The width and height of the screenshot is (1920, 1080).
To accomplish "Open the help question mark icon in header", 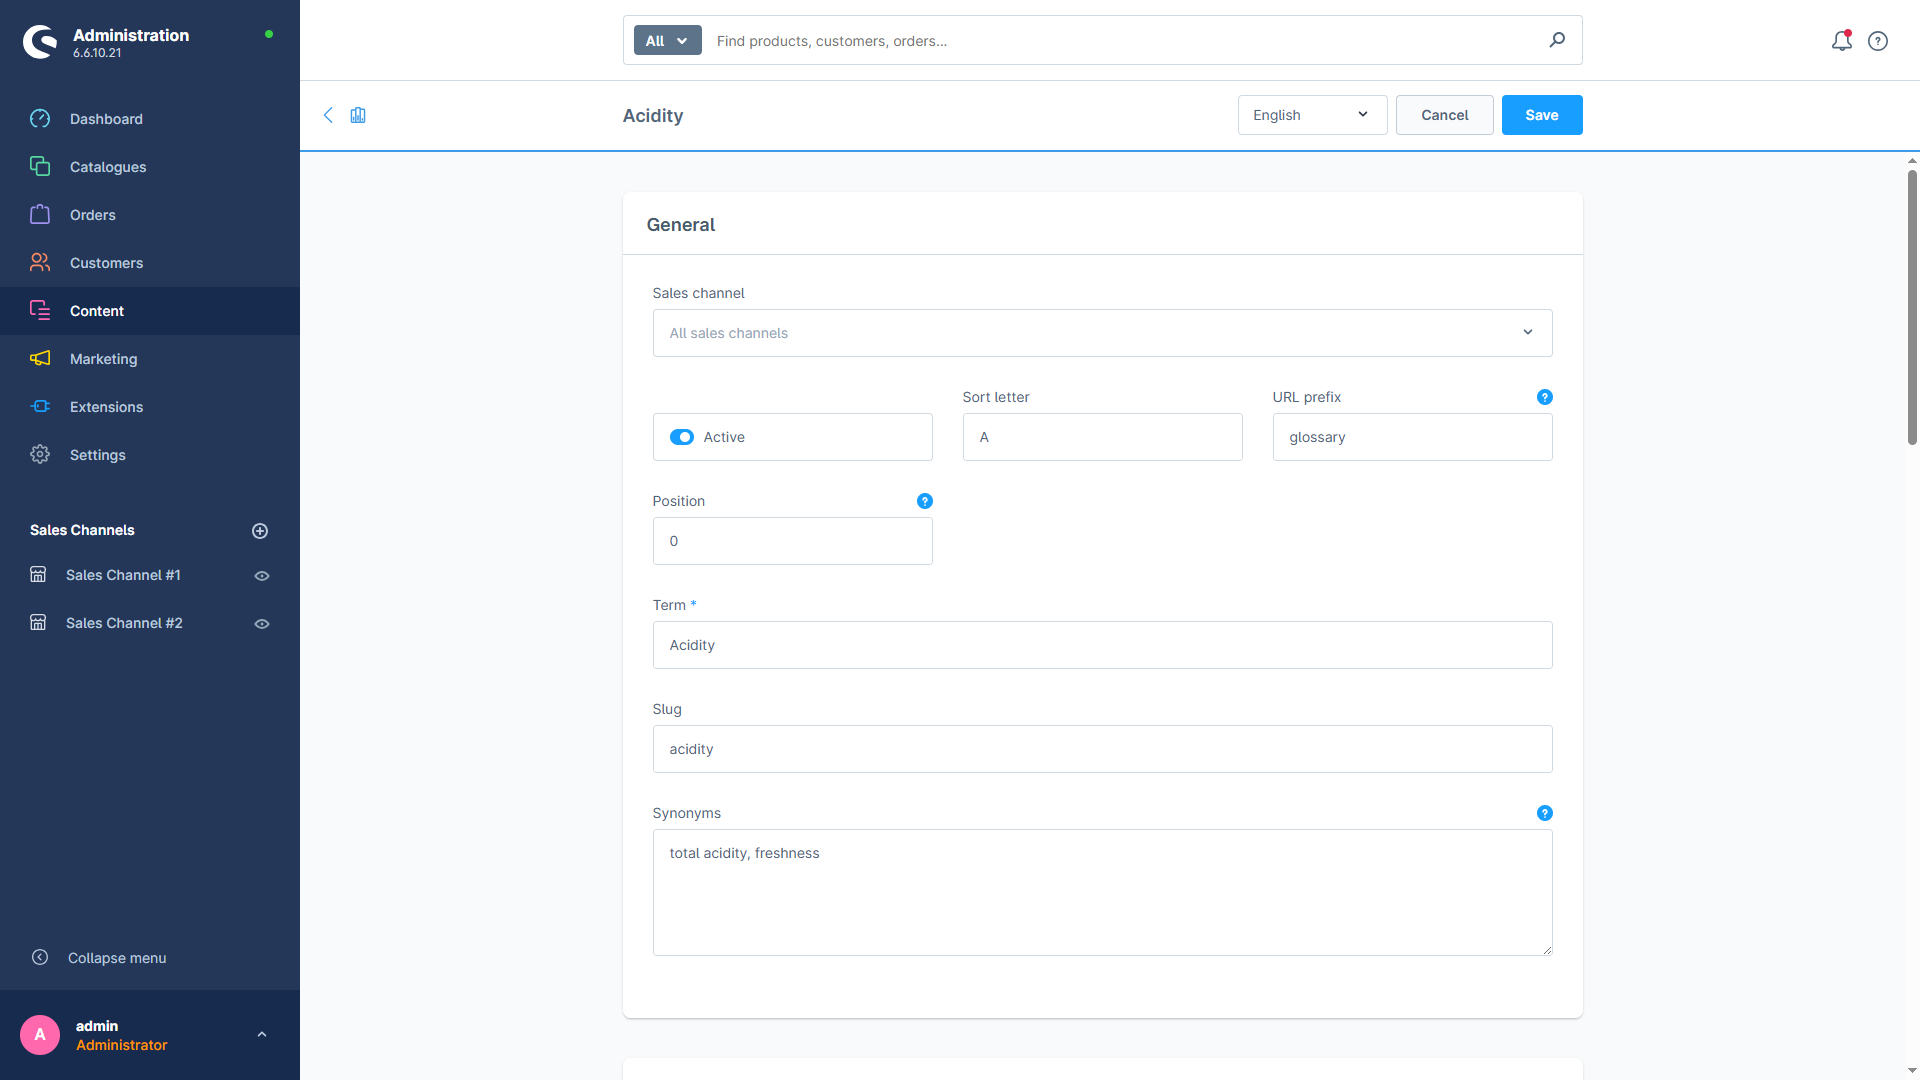I will pos(1878,41).
